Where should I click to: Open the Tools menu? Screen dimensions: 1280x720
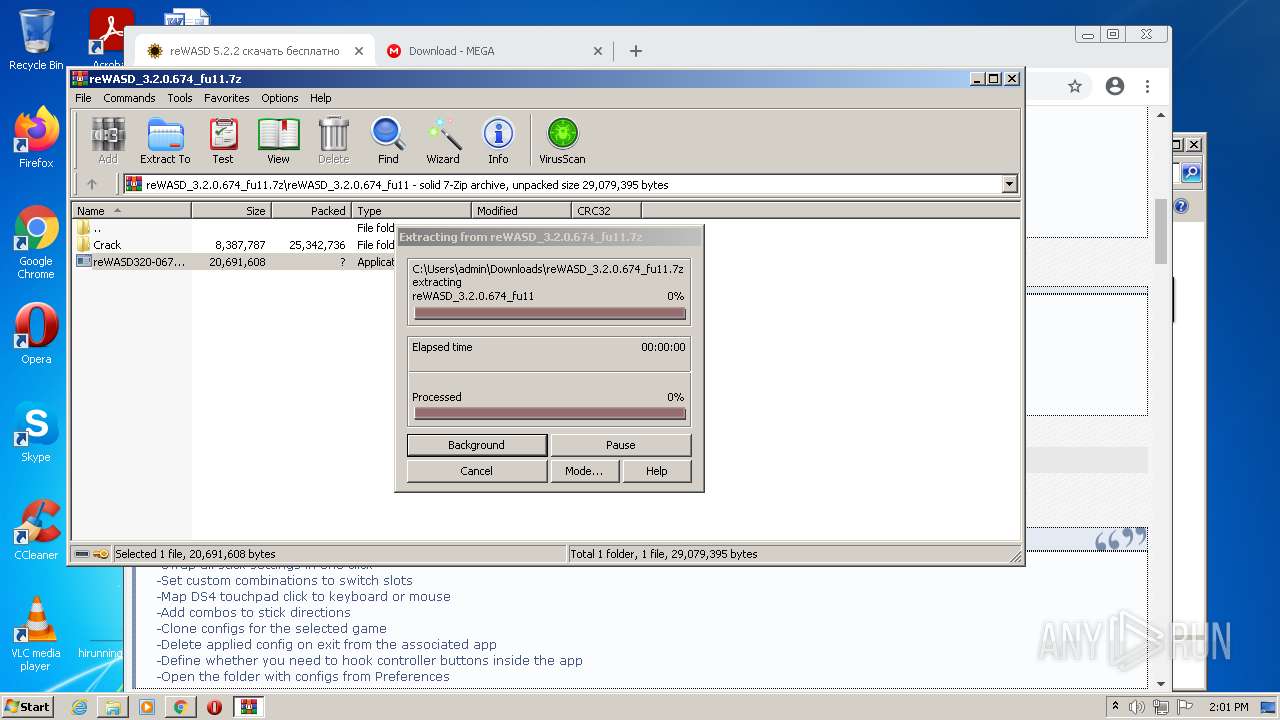(x=180, y=98)
